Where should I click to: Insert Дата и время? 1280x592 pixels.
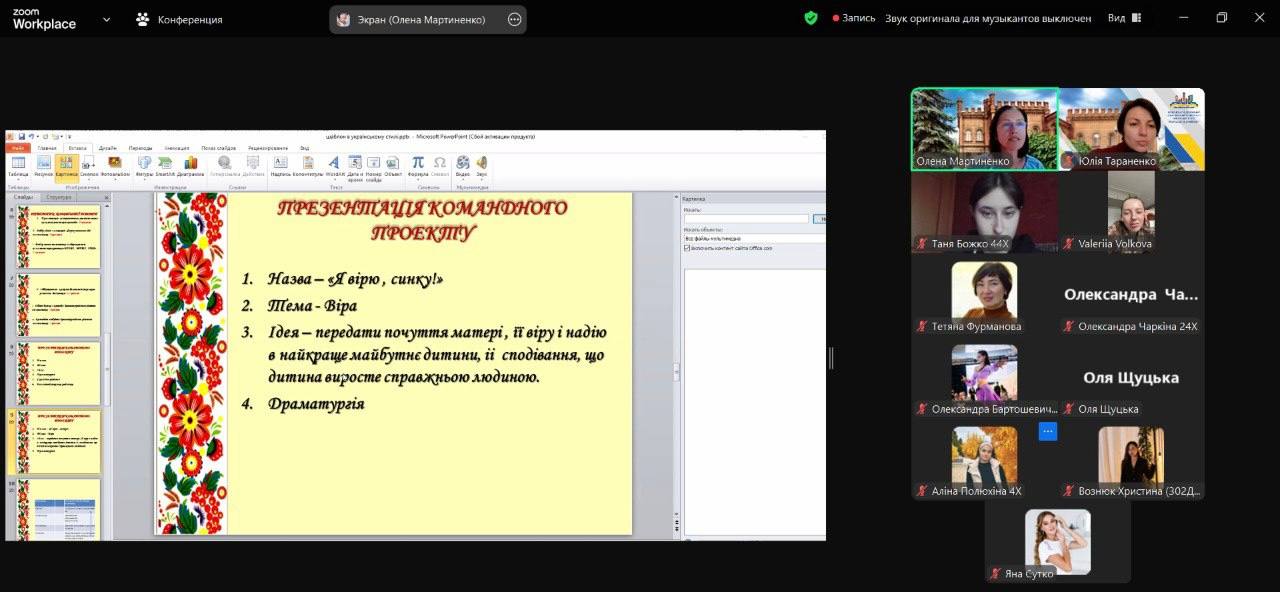tap(355, 167)
